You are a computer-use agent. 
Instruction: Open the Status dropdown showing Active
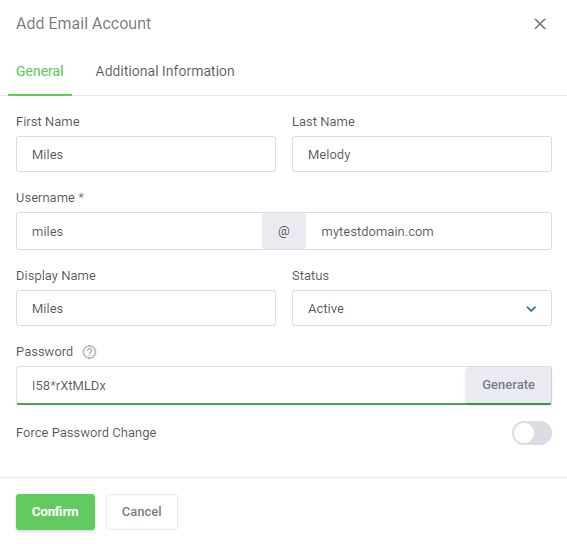(x=422, y=308)
